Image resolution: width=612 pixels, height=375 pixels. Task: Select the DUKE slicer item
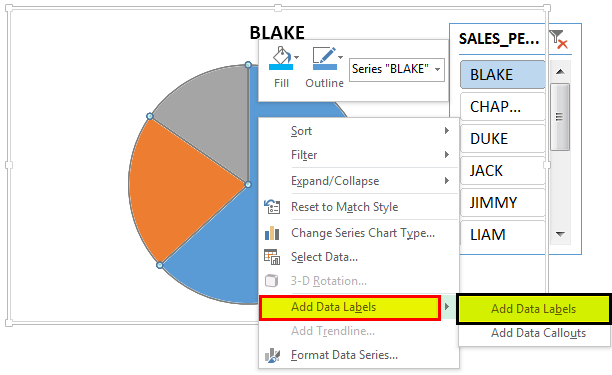tap(503, 139)
